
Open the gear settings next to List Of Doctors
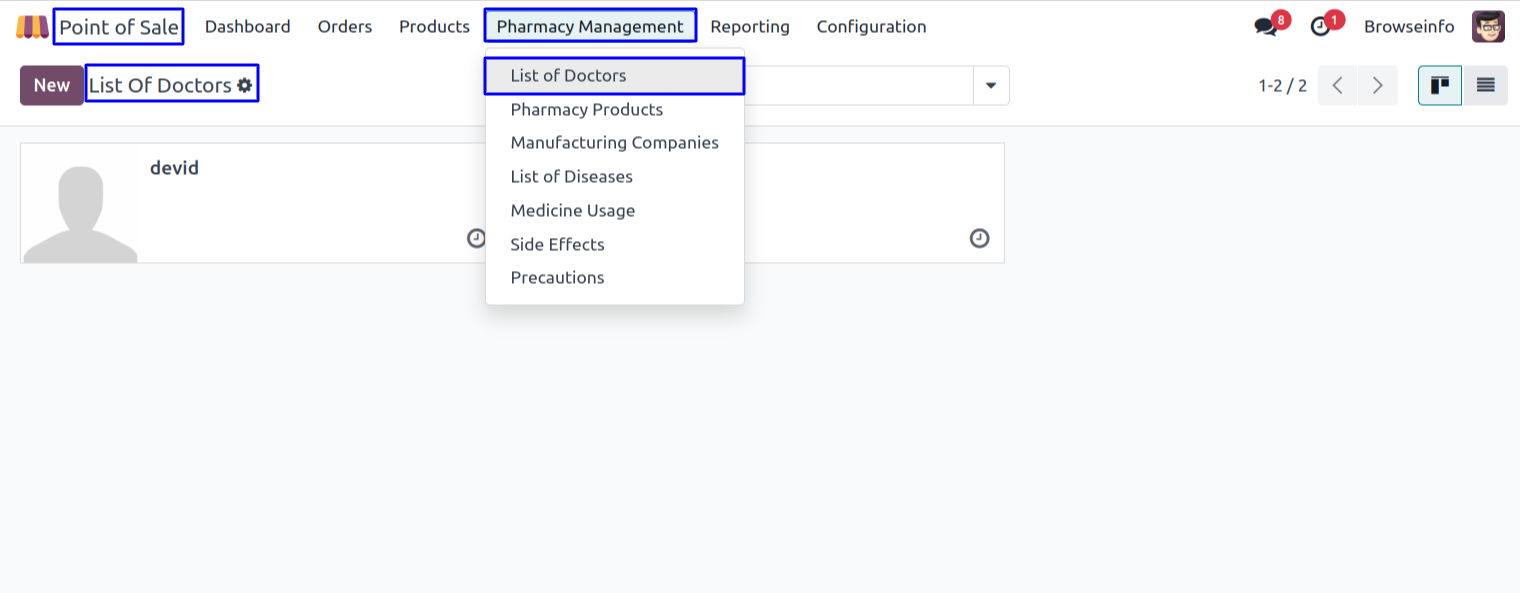[245, 86]
